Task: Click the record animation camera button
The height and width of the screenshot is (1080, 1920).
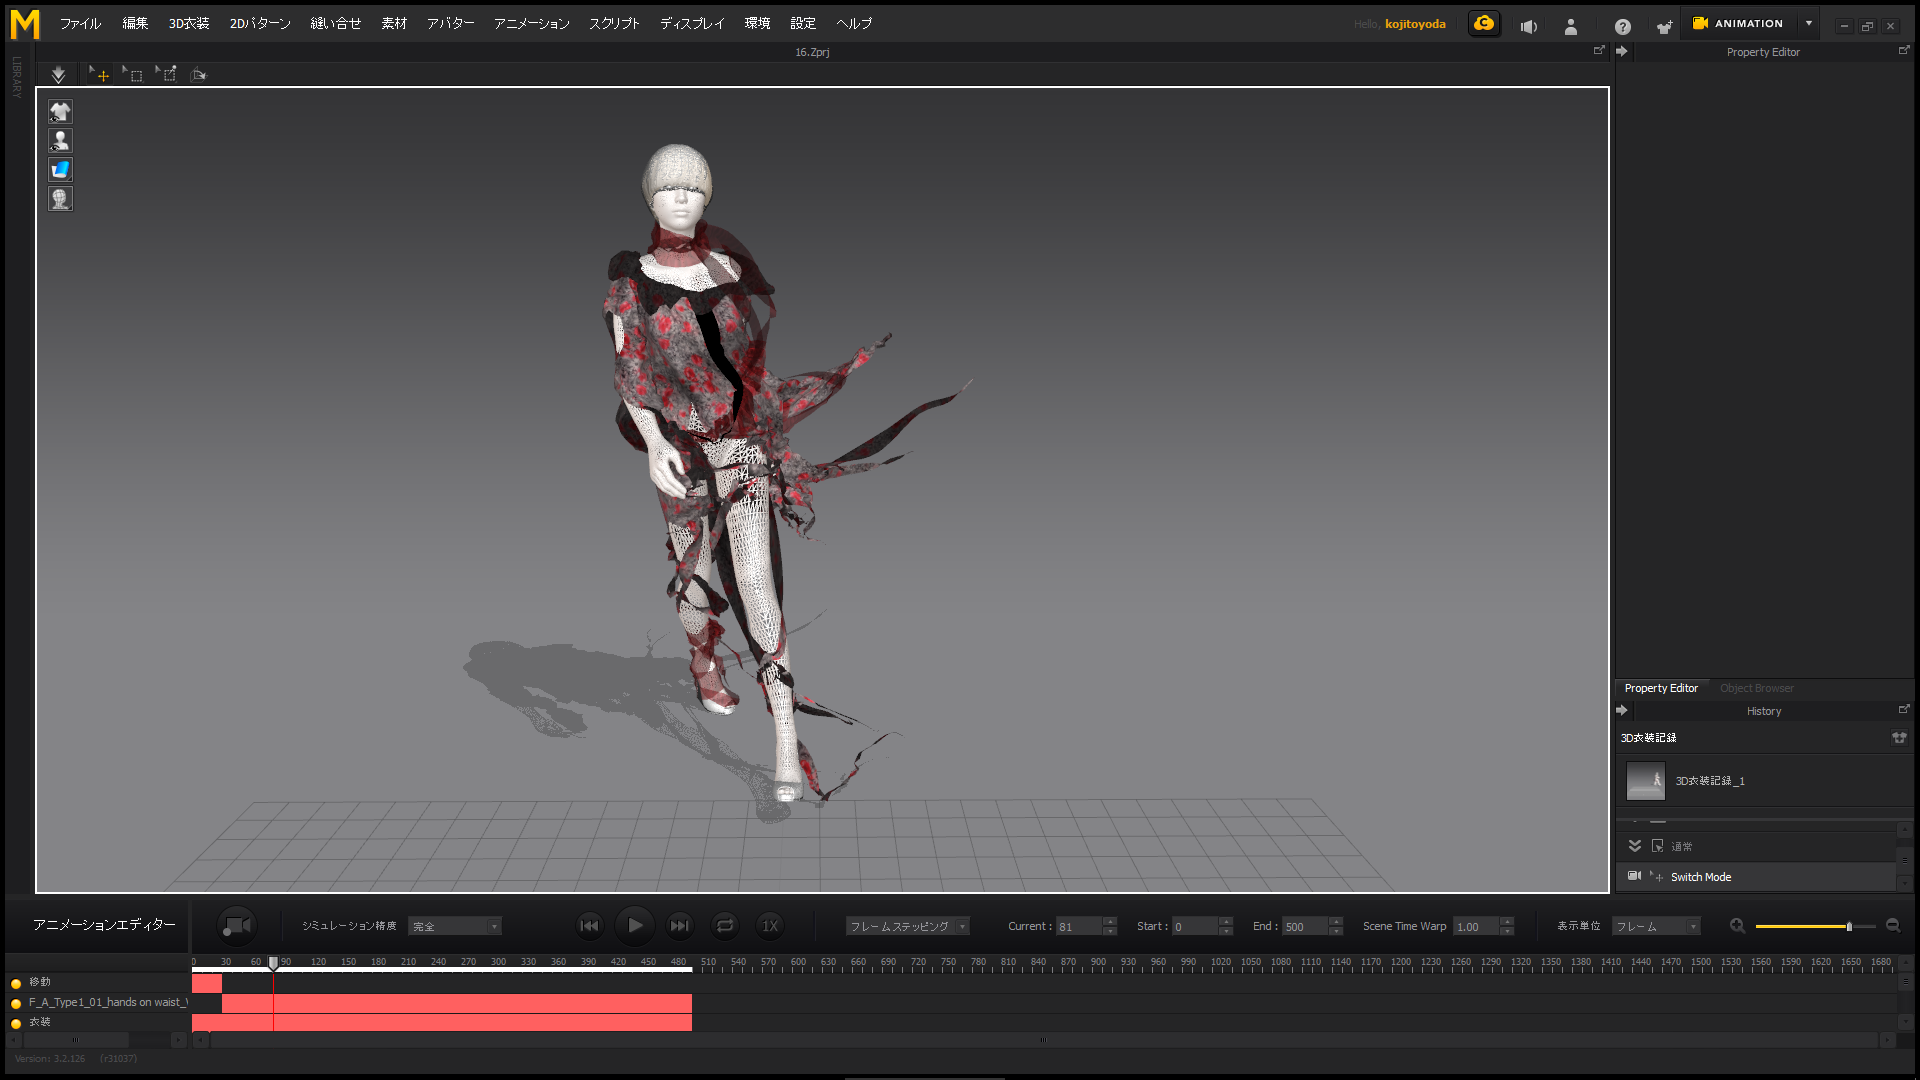Action: (x=237, y=925)
